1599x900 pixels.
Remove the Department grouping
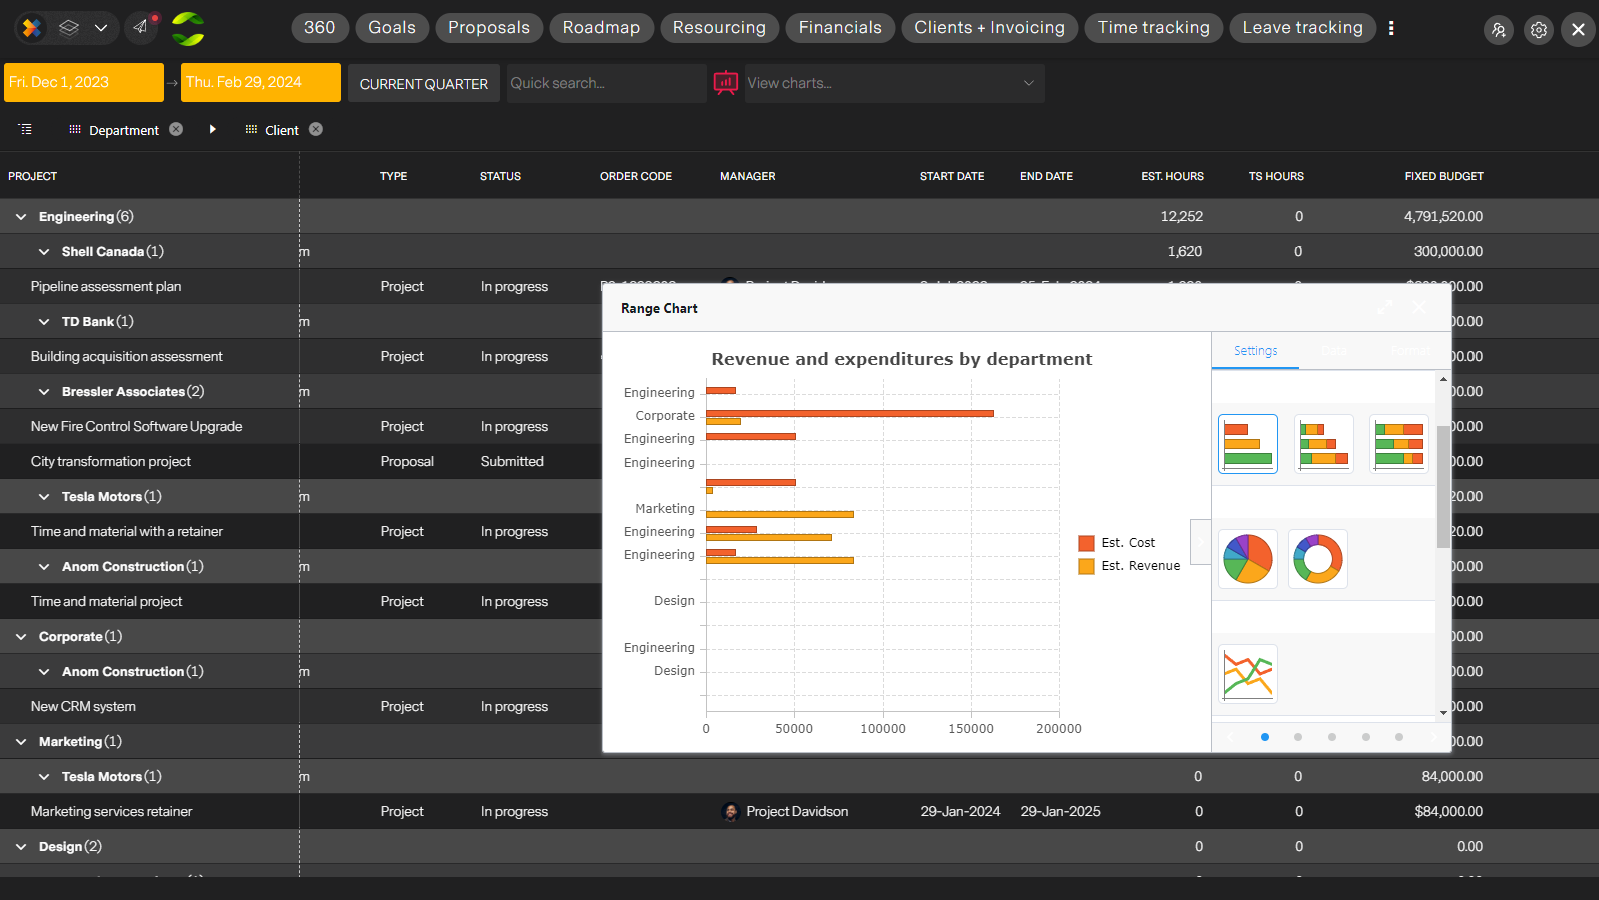point(176,129)
